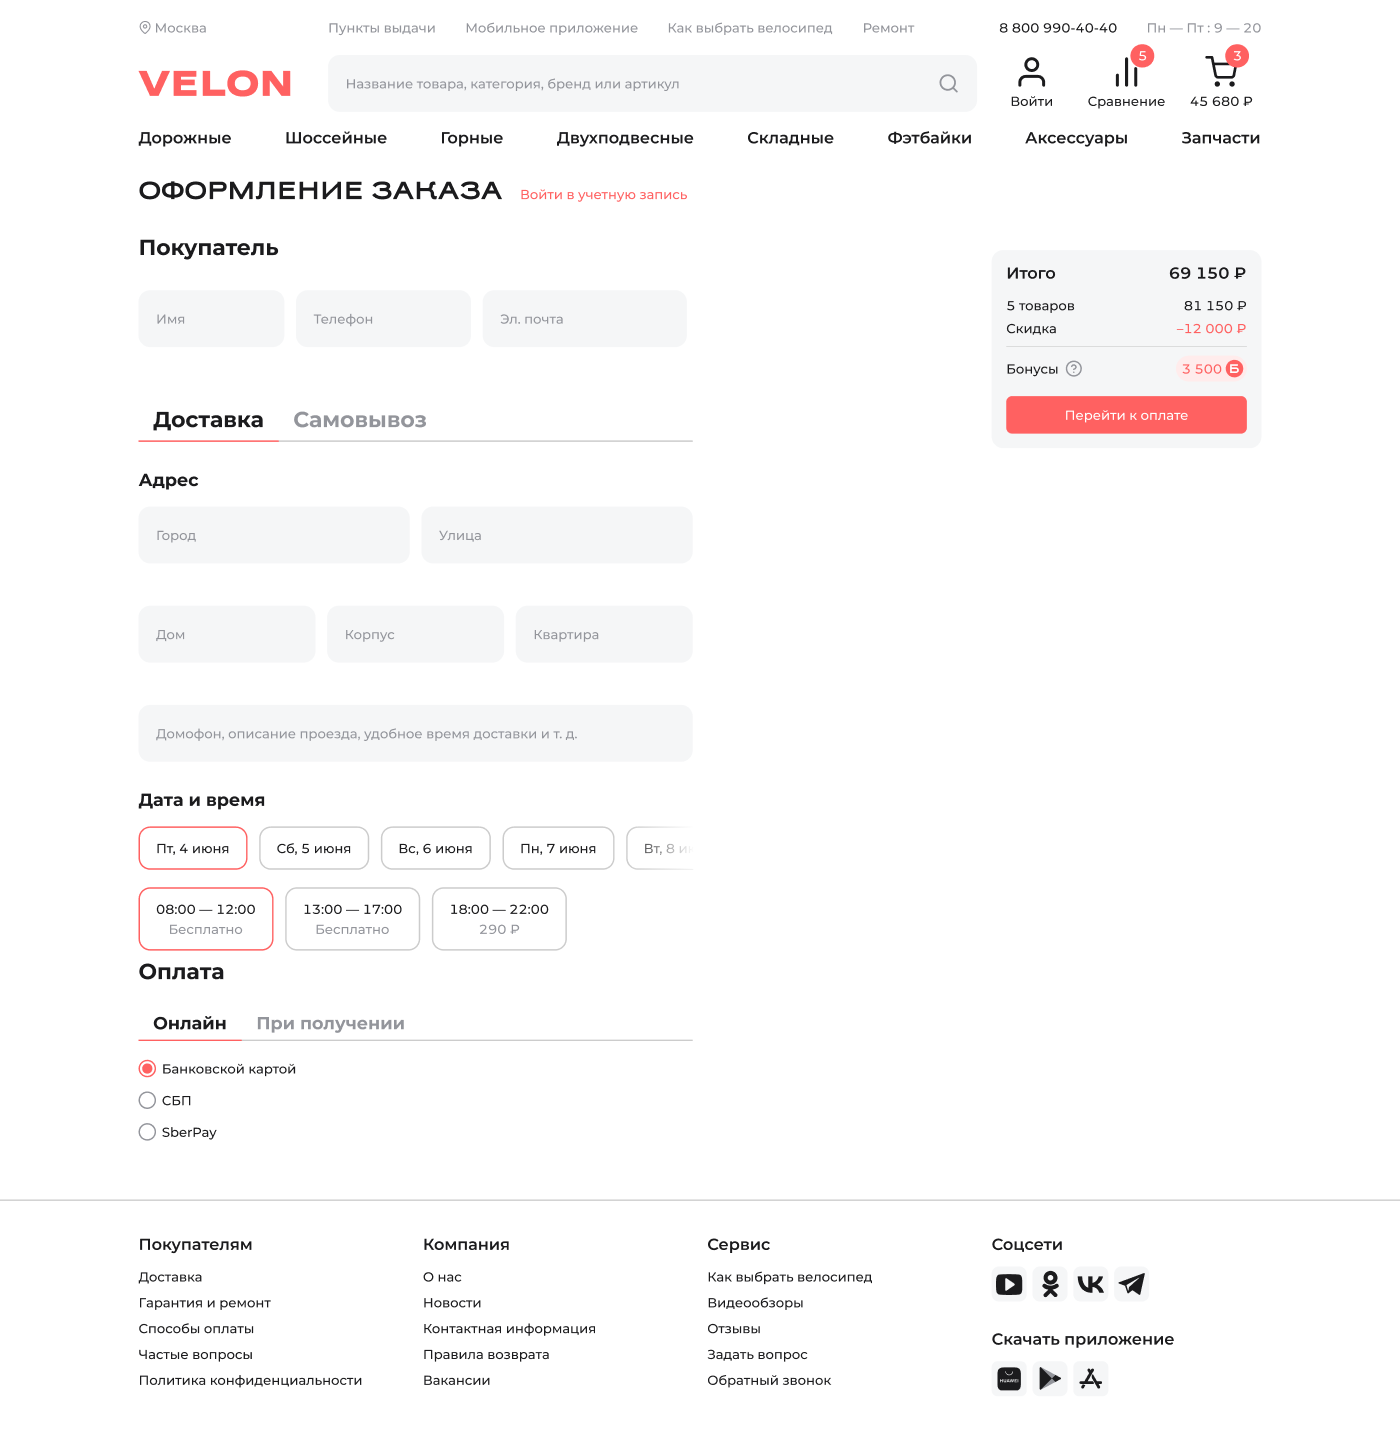Open the user login icon
The height and width of the screenshot is (1433, 1400).
pyautogui.click(x=1031, y=73)
